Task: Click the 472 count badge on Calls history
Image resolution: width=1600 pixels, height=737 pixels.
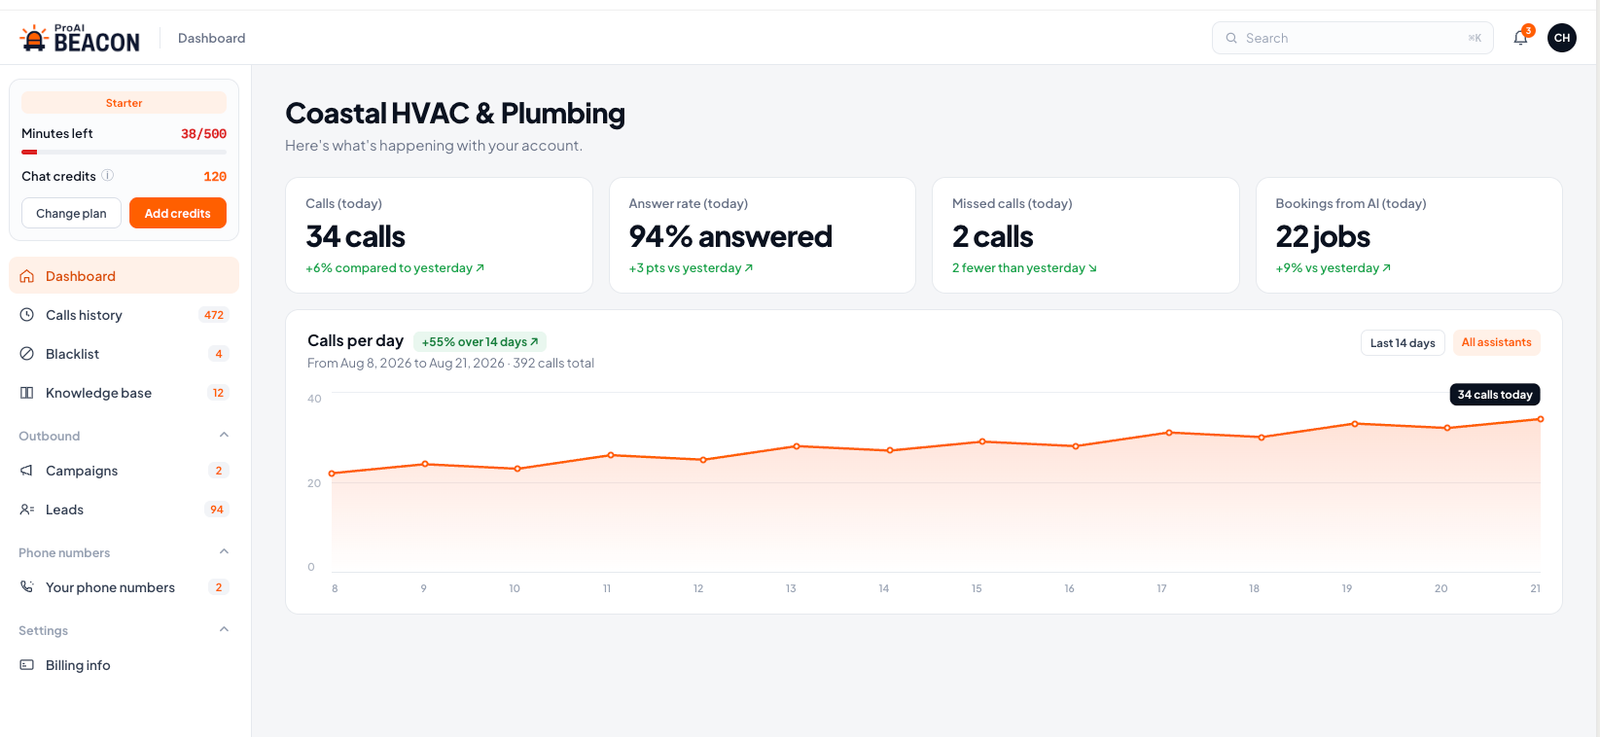Action: [214, 315]
